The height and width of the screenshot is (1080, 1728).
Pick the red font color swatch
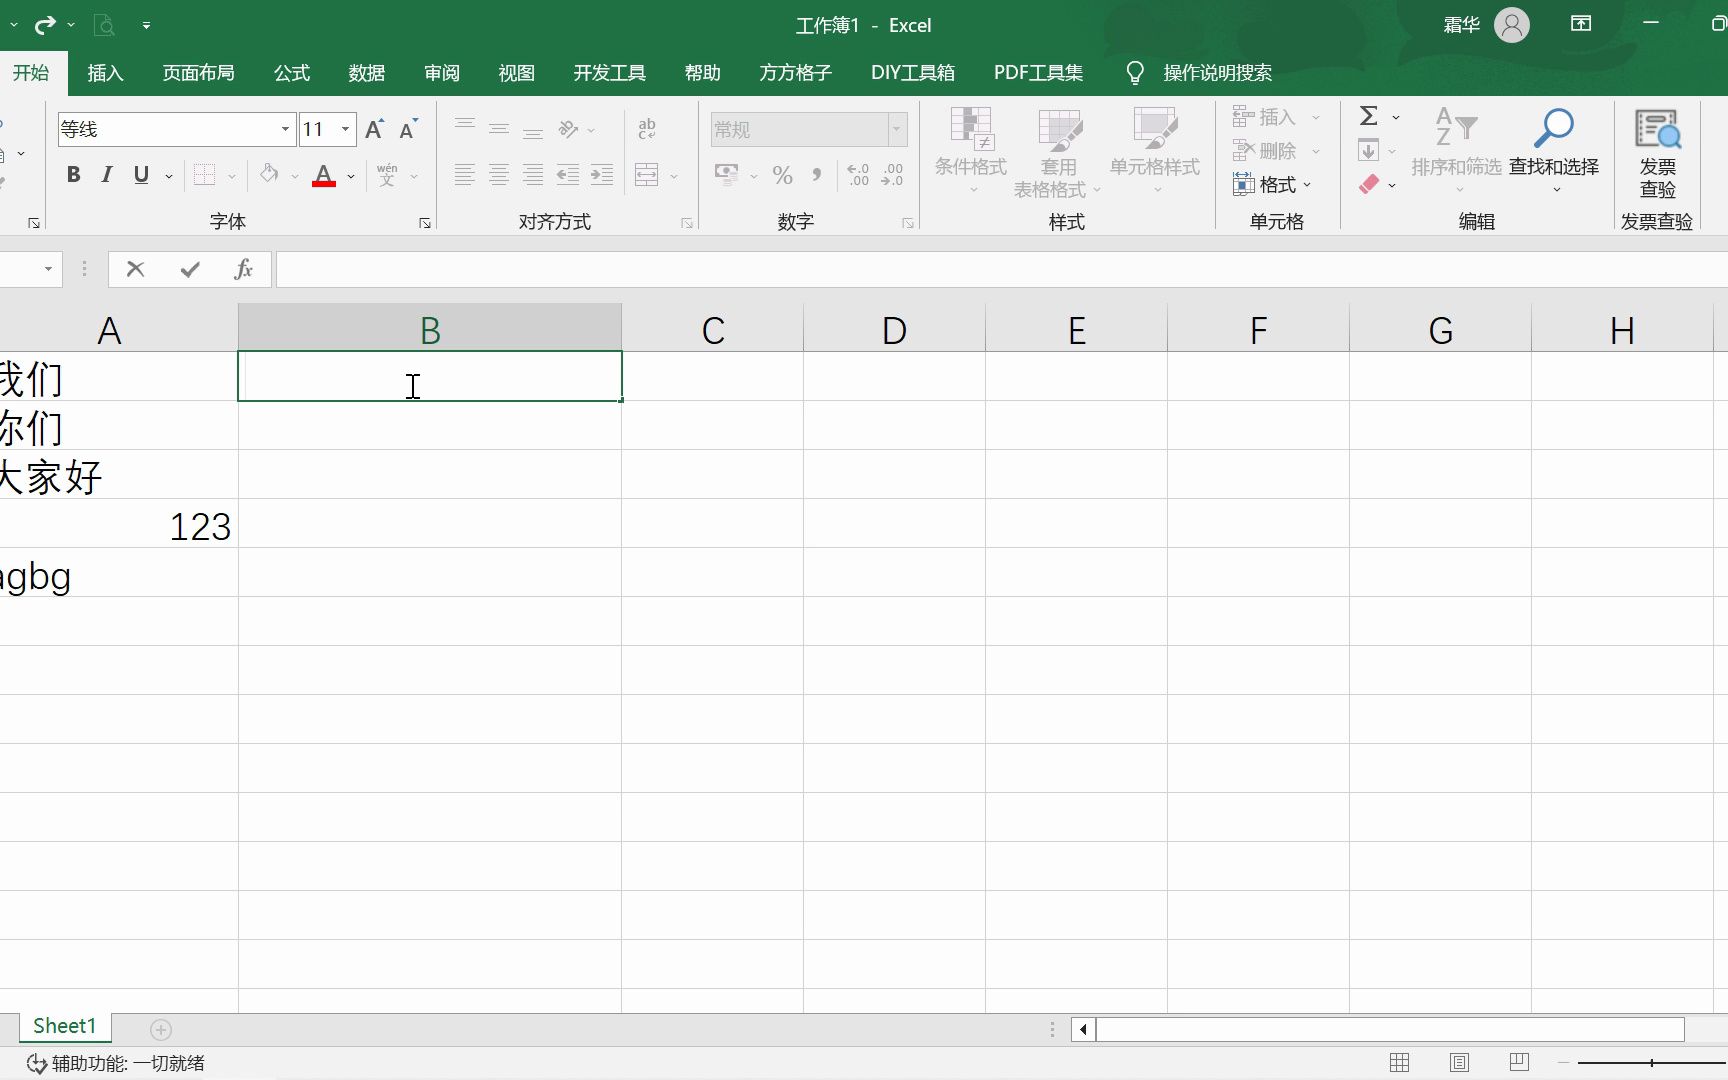(x=323, y=185)
